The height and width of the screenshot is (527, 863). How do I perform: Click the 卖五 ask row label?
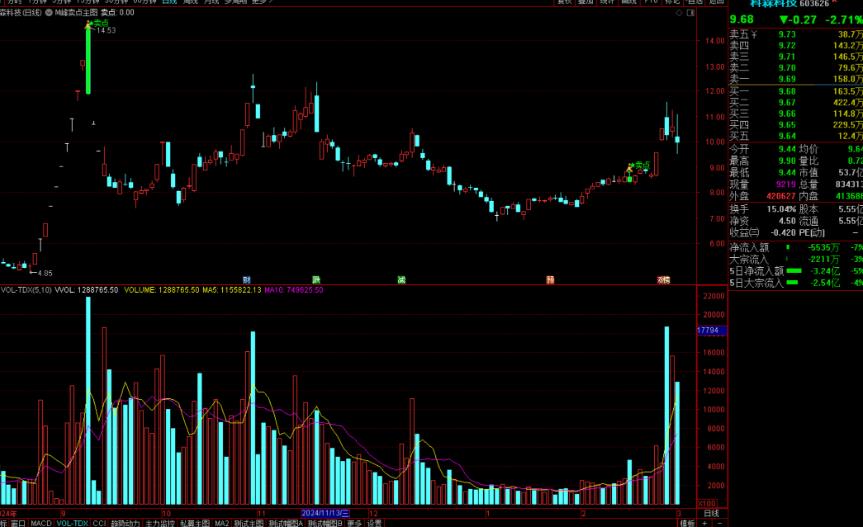coord(739,34)
